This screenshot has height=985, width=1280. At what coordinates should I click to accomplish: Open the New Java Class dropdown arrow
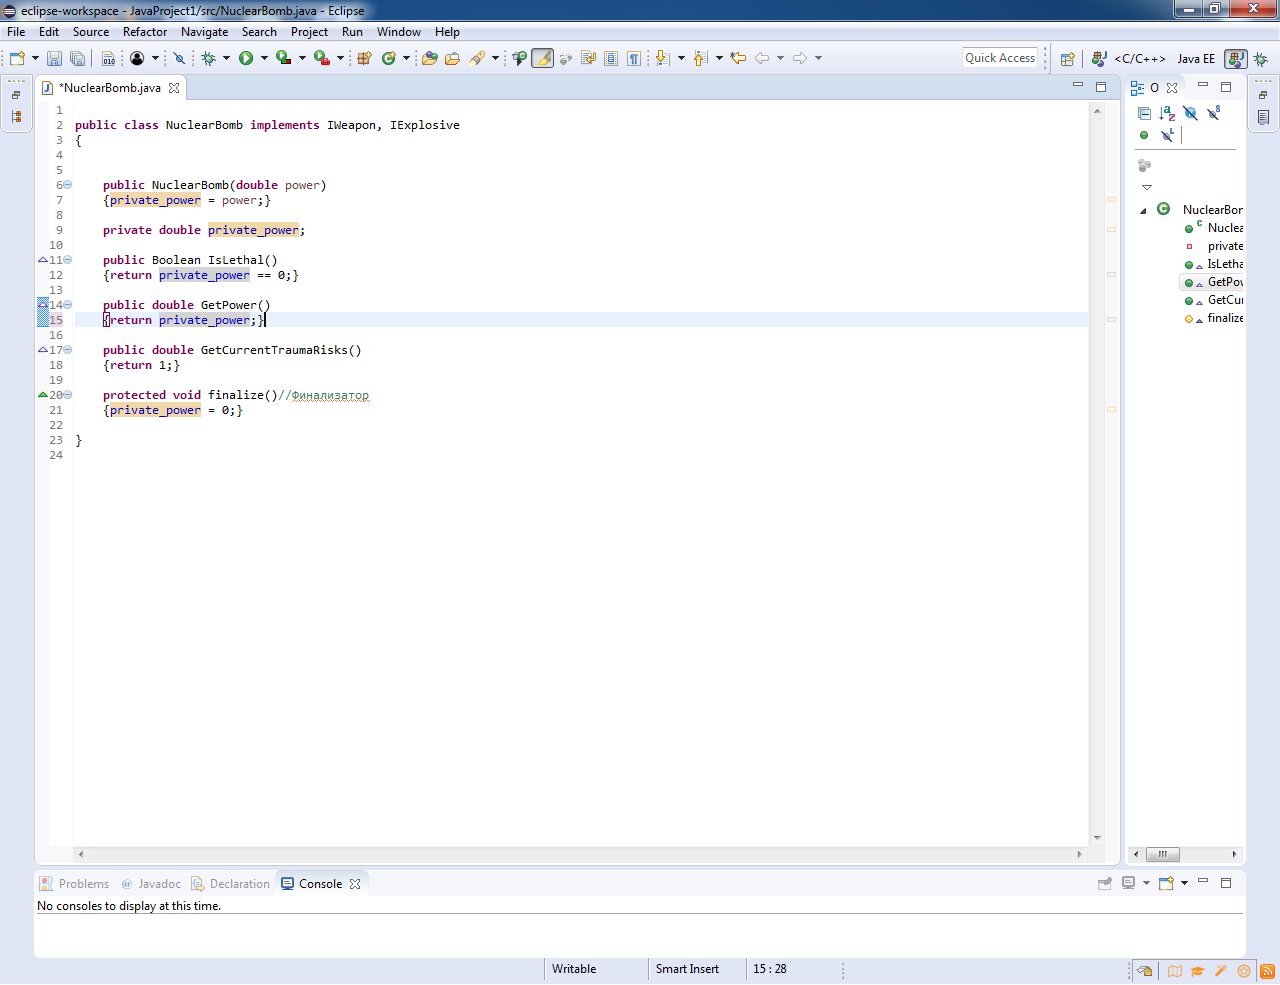[x=406, y=58]
